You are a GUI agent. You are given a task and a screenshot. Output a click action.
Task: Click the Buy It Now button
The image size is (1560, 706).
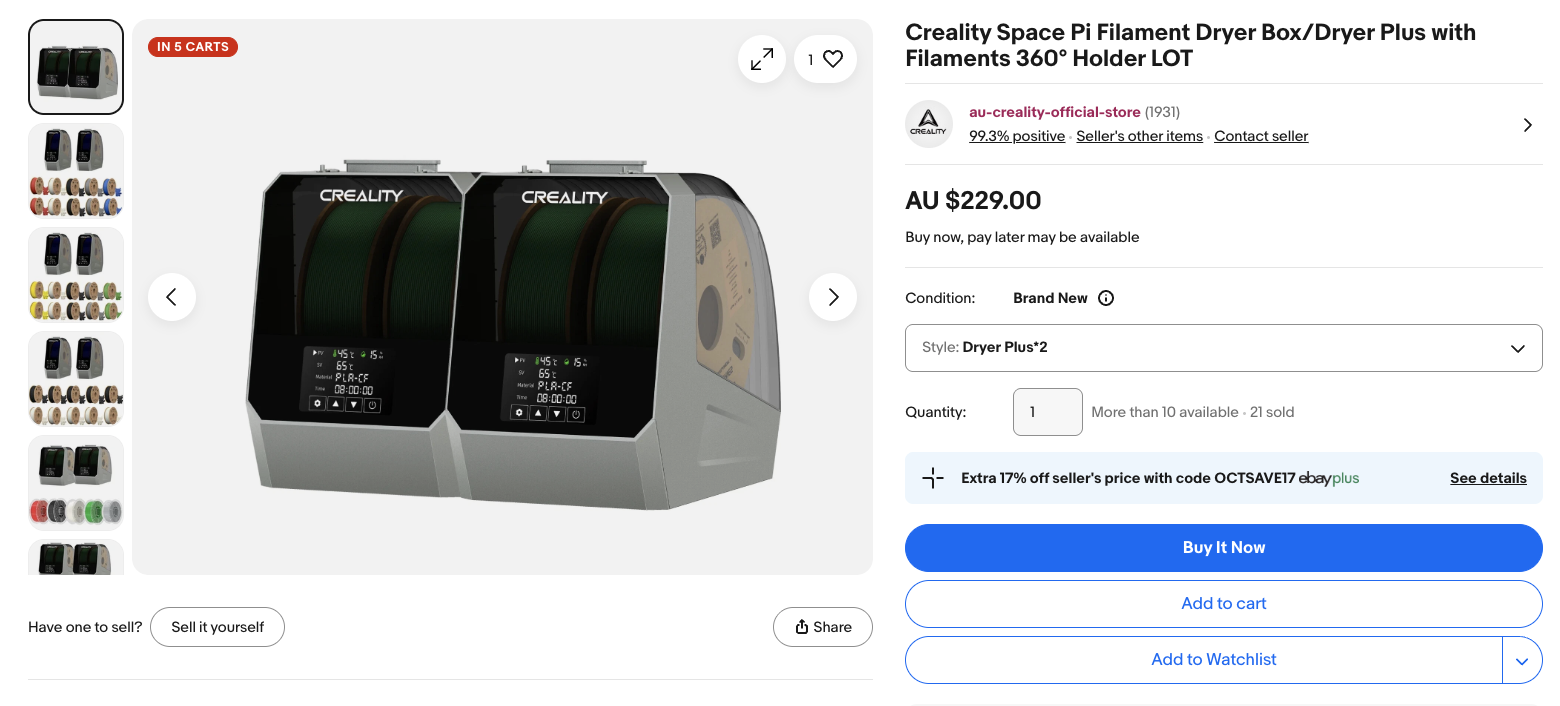tap(1223, 547)
